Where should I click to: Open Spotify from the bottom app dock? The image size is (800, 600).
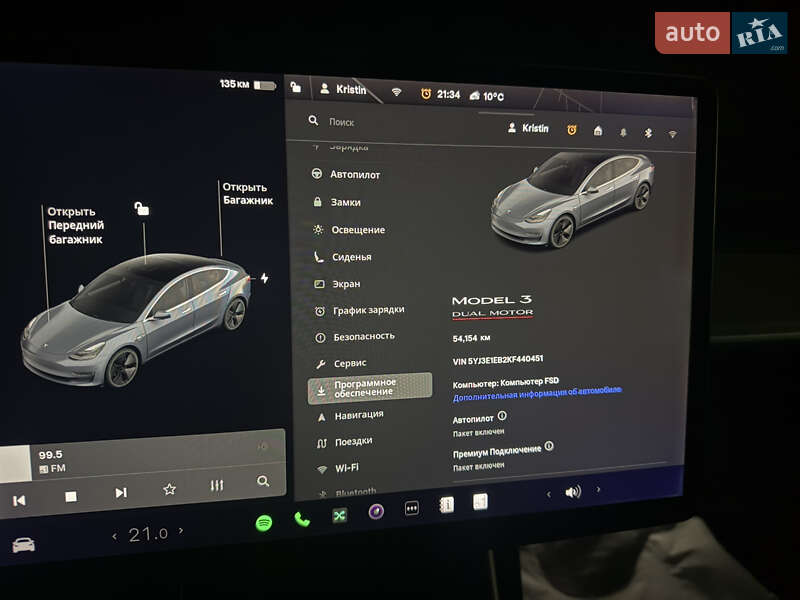tap(263, 521)
